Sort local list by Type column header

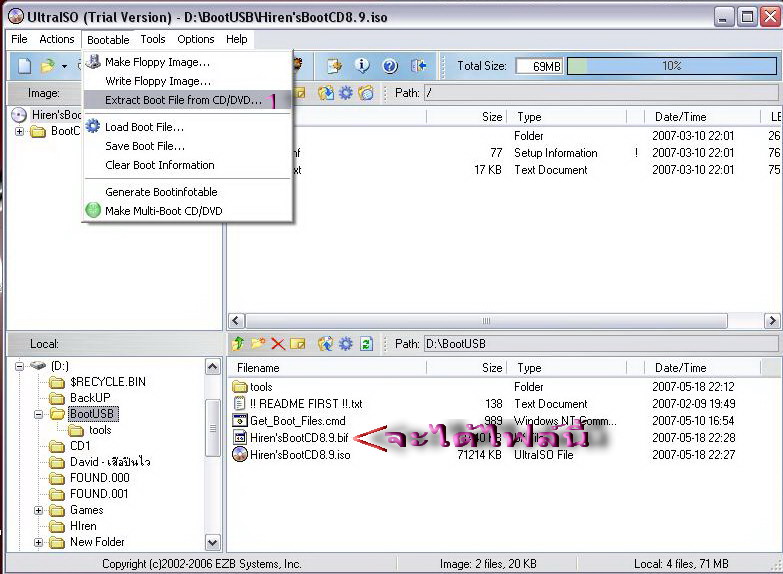click(566, 368)
